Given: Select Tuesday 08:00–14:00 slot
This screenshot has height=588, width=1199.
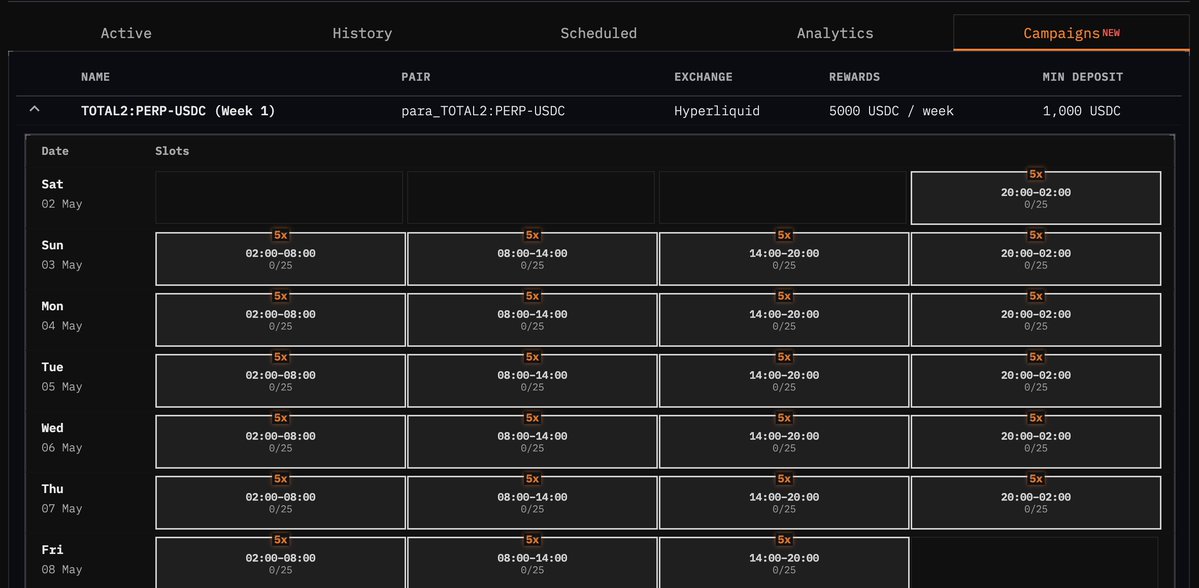Looking at the screenshot, I should (532, 380).
